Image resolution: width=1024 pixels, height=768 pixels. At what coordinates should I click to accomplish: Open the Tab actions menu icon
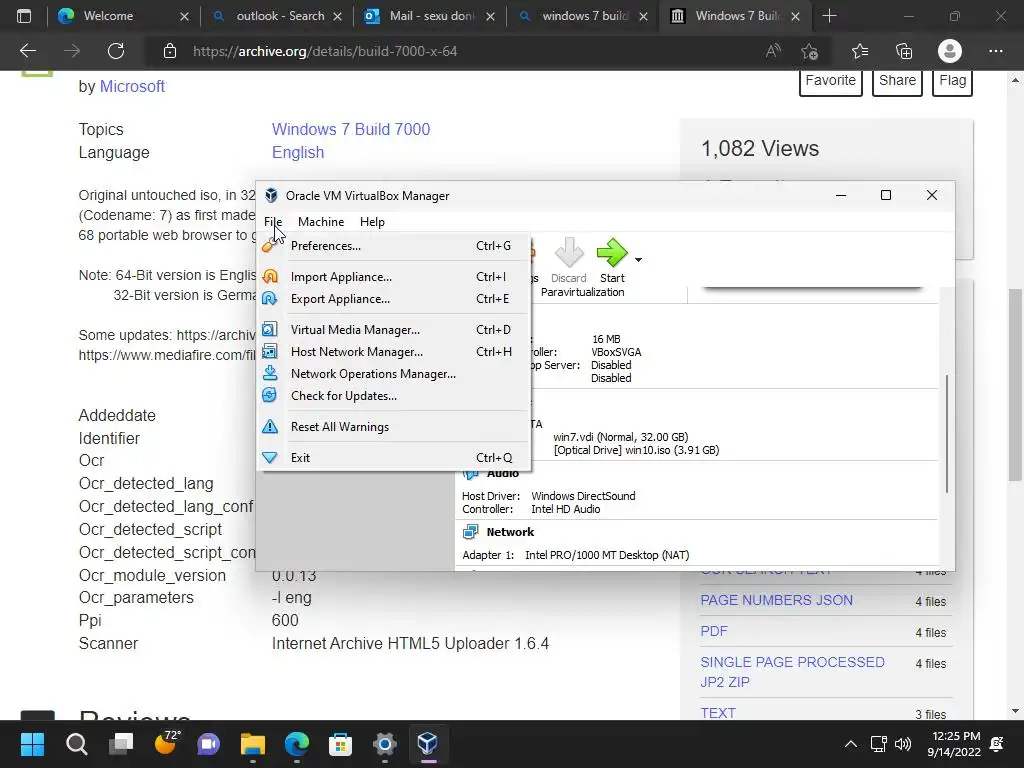tap(24, 16)
